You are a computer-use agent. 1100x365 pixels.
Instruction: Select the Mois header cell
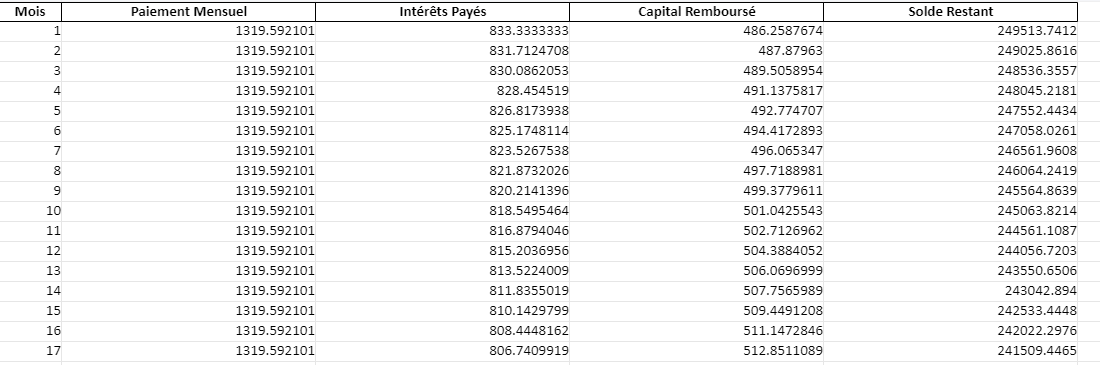pyautogui.click(x=31, y=12)
